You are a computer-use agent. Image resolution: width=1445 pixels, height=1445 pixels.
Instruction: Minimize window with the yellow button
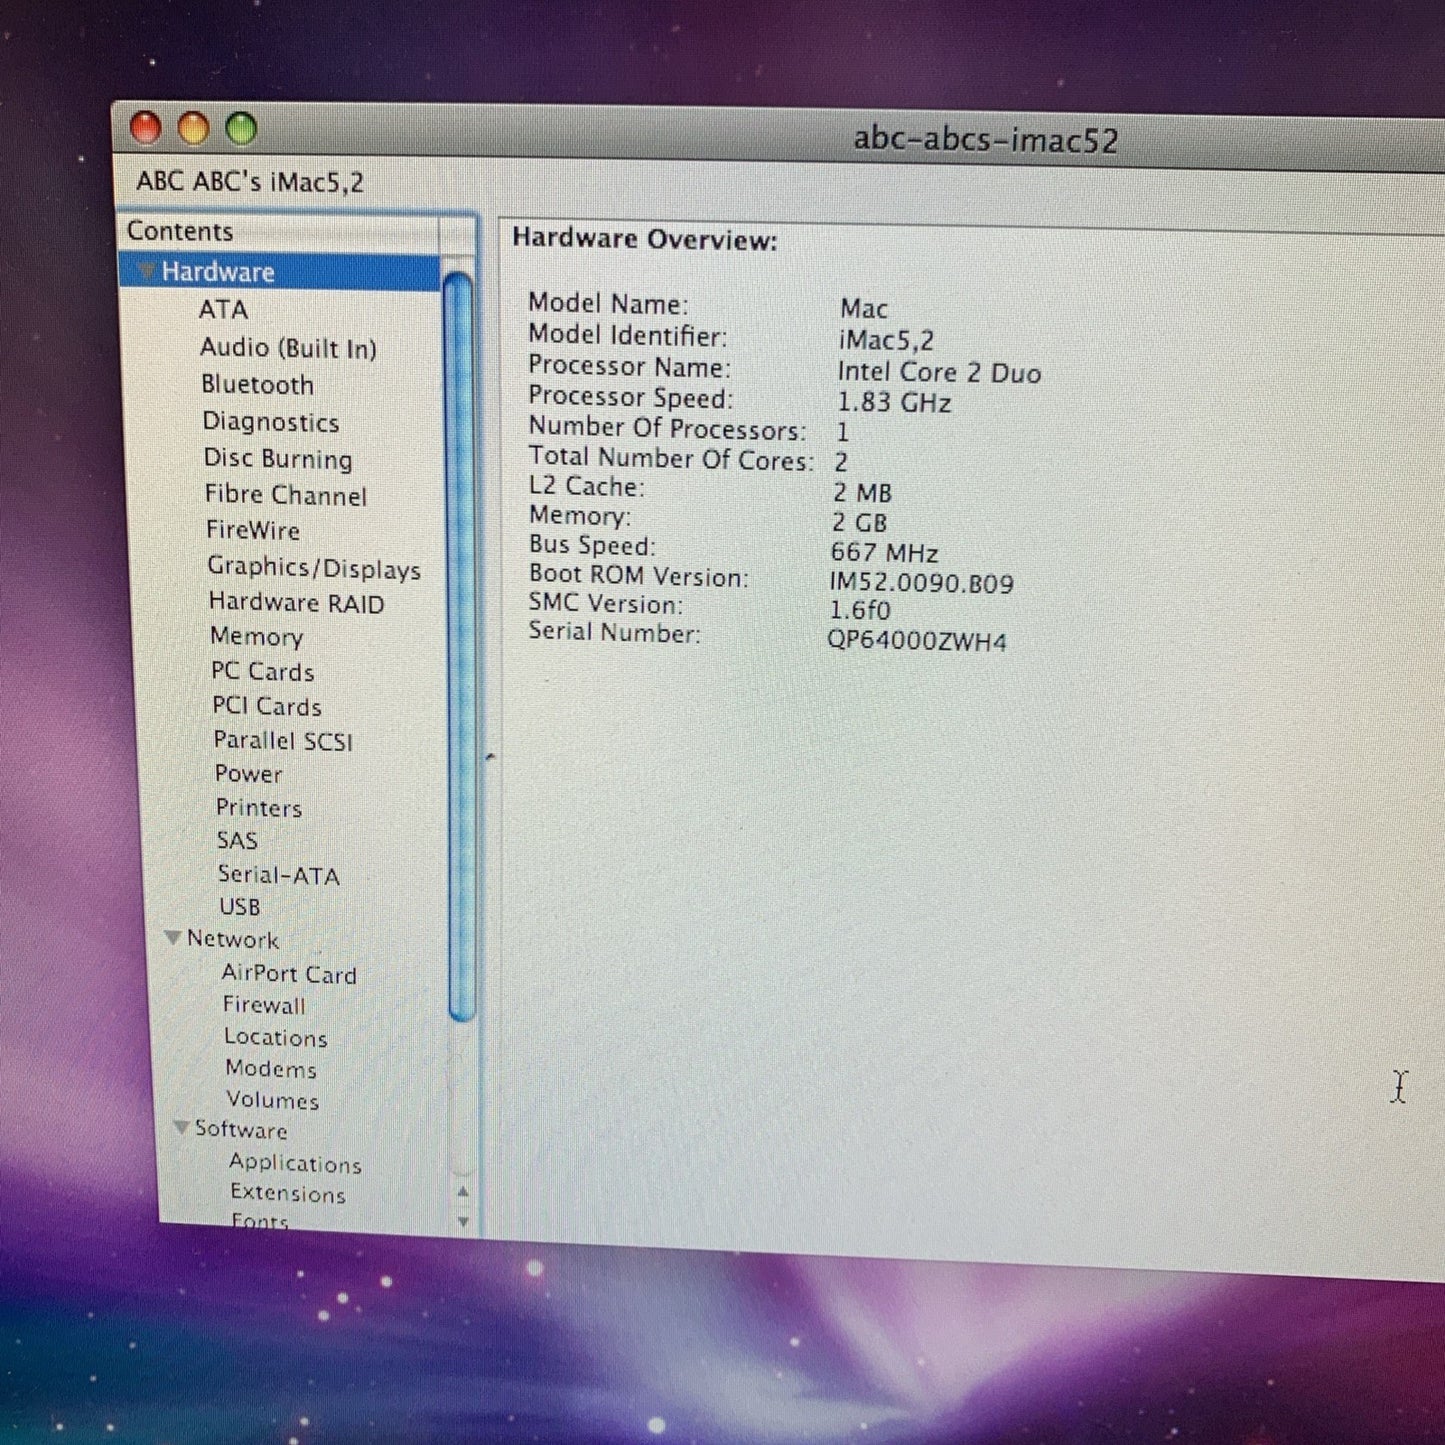pos(194,129)
